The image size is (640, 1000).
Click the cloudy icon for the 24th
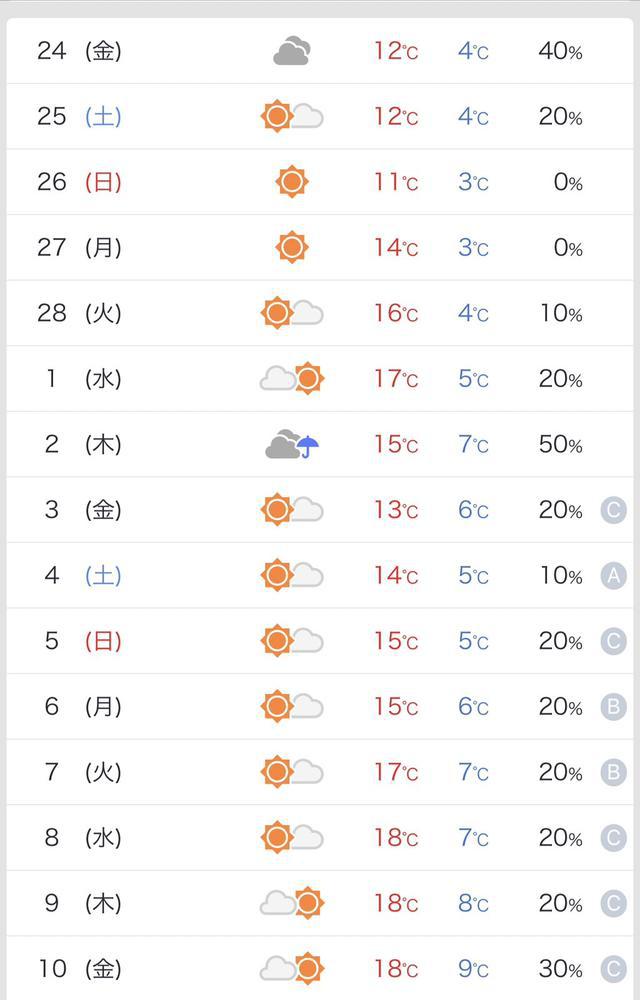pos(292,51)
